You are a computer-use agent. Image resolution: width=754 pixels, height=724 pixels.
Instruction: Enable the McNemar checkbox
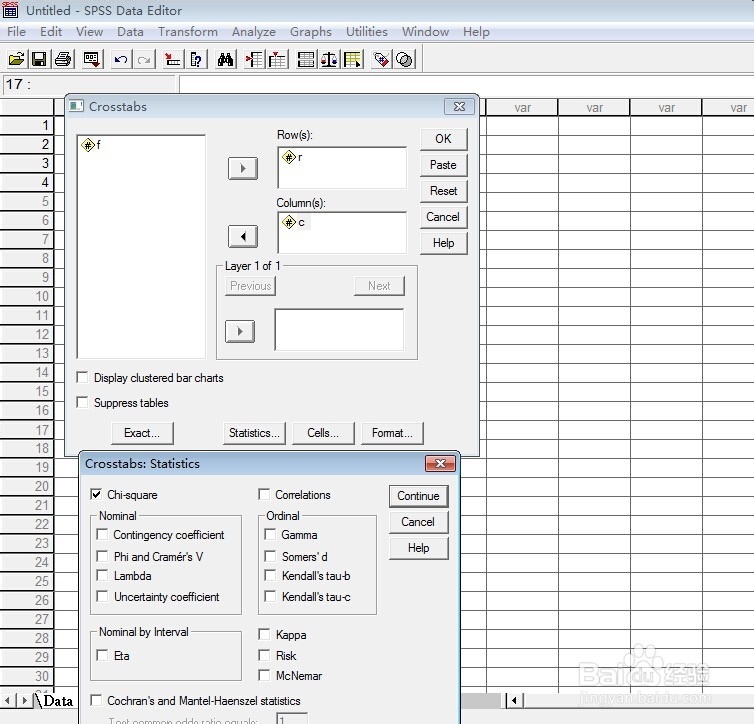(x=264, y=675)
